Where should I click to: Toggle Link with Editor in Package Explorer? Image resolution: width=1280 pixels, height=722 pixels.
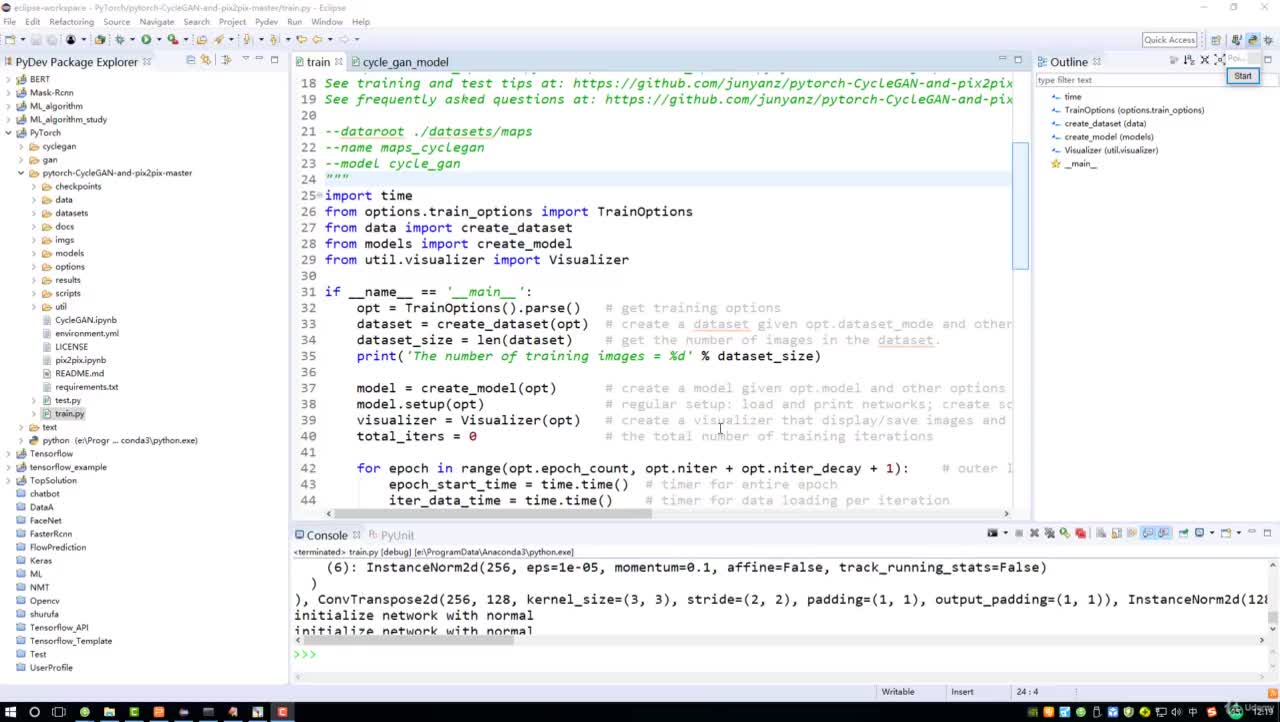[x=206, y=60]
